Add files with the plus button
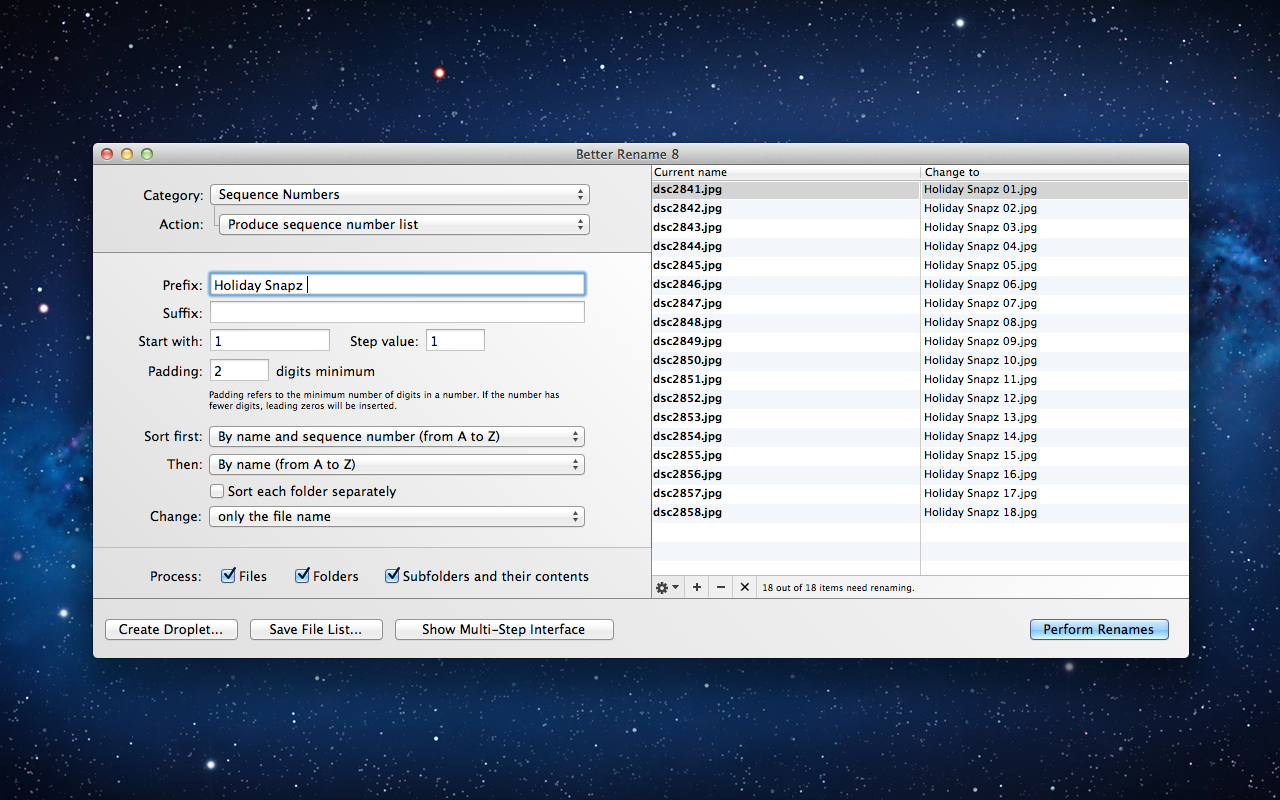1280x800 pixels. point(697,587)
